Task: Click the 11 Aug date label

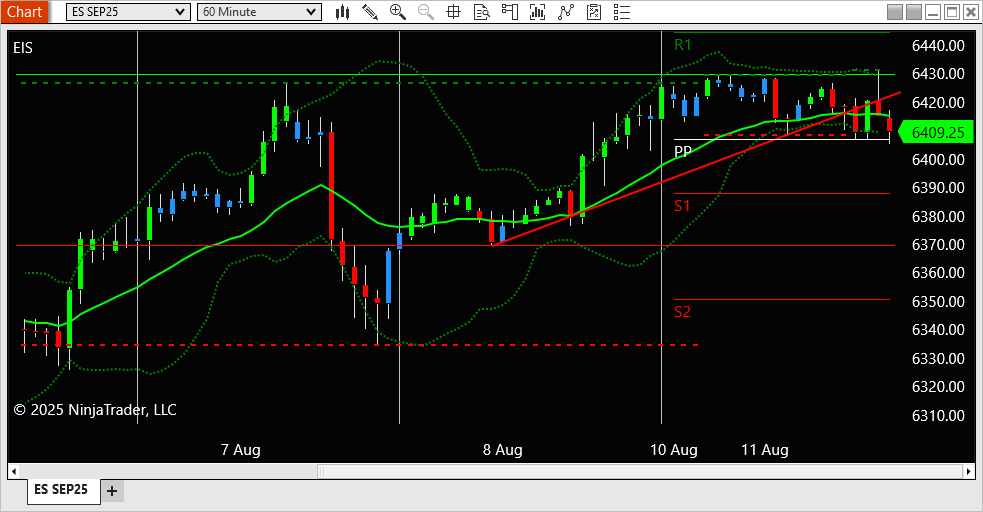Action: 765,450
